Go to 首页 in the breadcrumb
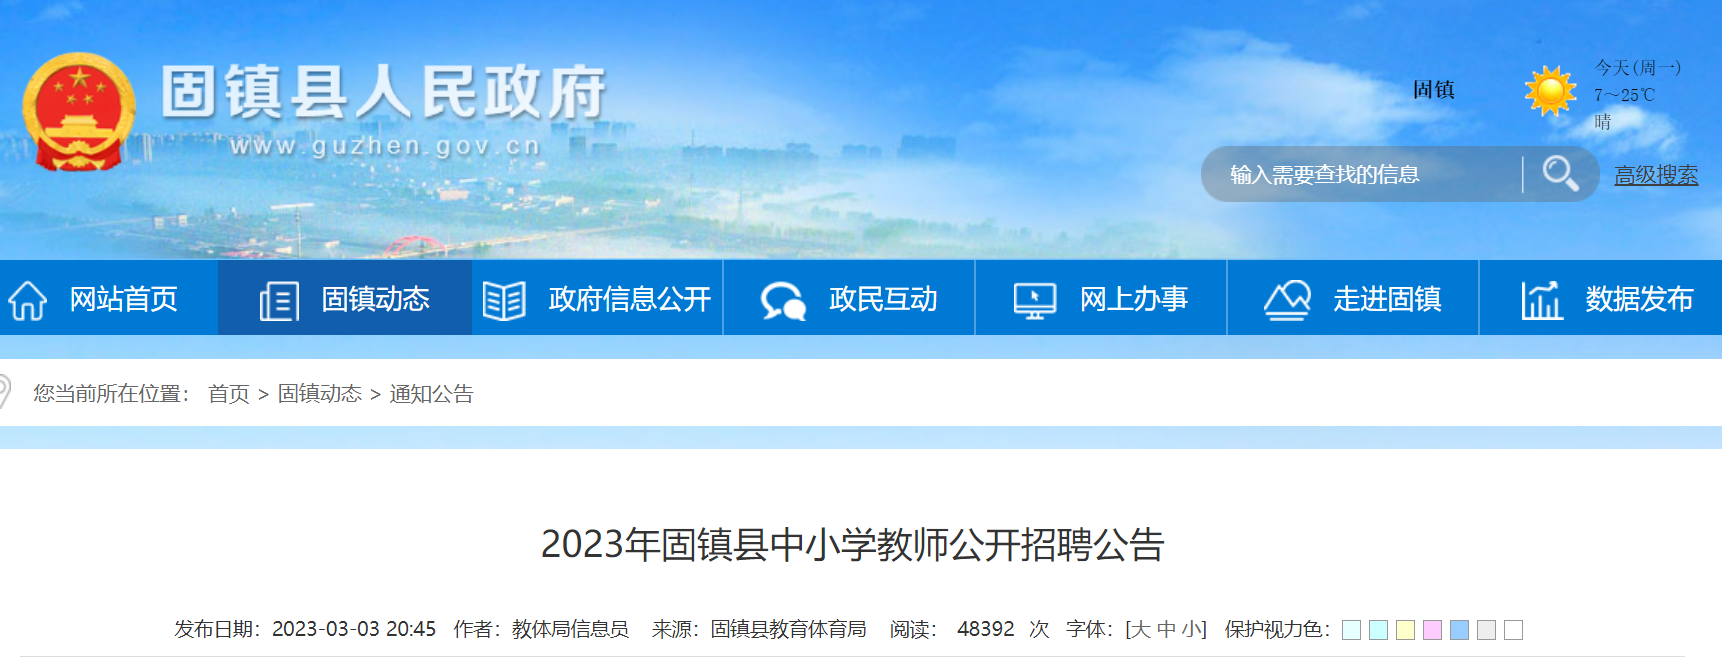Image resolution: width=1722 pixels, height=665 pixels. coord(229,394)
